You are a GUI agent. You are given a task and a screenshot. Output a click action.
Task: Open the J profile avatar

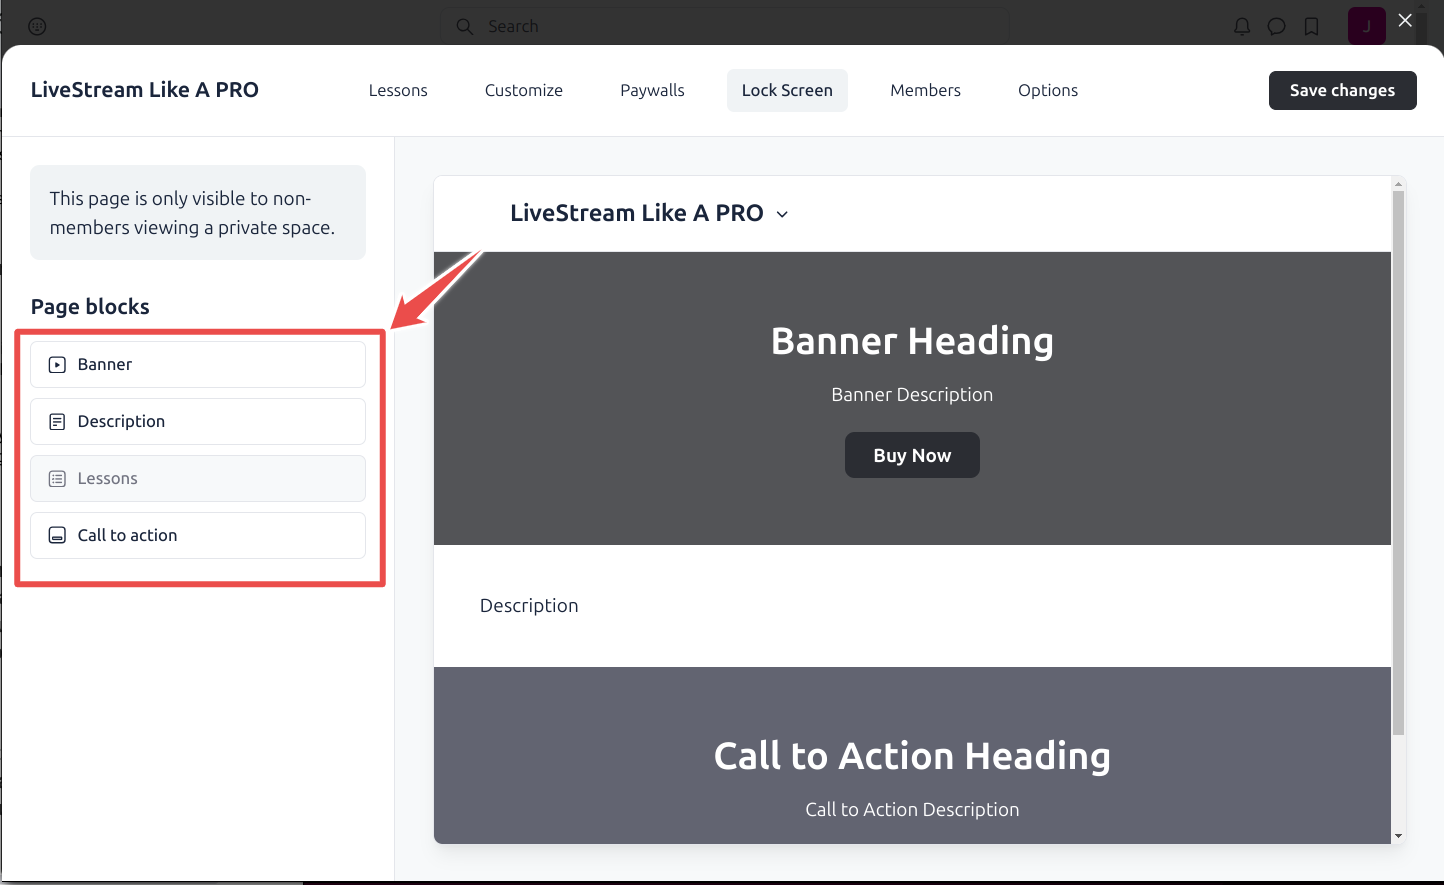(x=1367, y=26)
